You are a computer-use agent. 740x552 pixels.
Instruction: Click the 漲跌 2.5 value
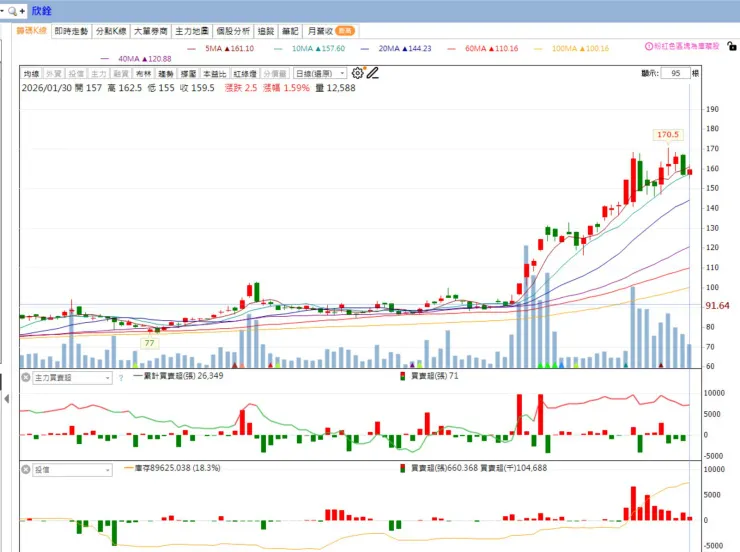point(241,88)
